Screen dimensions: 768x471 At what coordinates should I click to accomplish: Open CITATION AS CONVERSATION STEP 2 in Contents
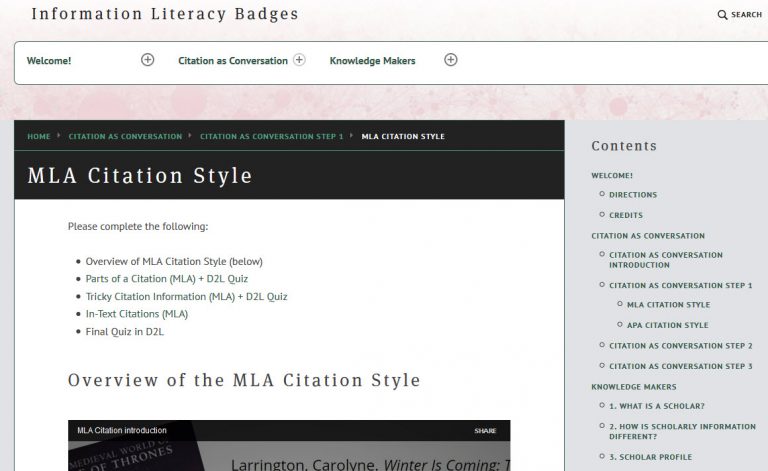(x=680, y=346)
